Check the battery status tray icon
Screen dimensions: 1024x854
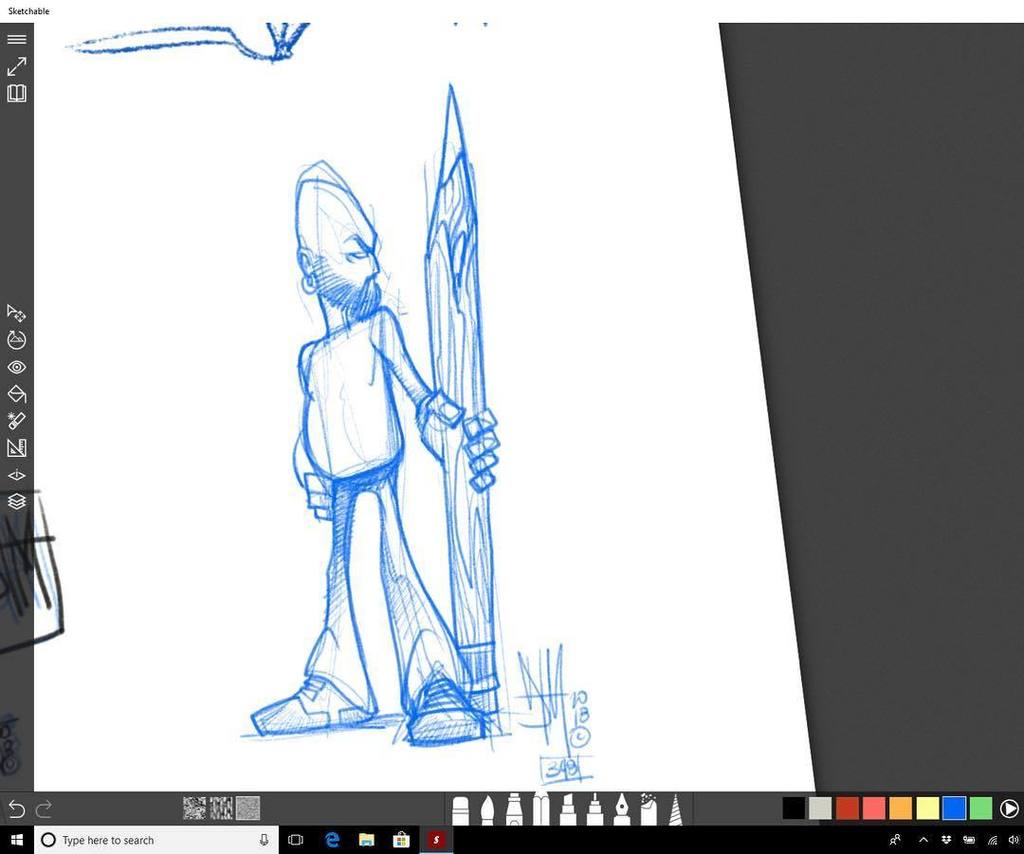[970, 840]
